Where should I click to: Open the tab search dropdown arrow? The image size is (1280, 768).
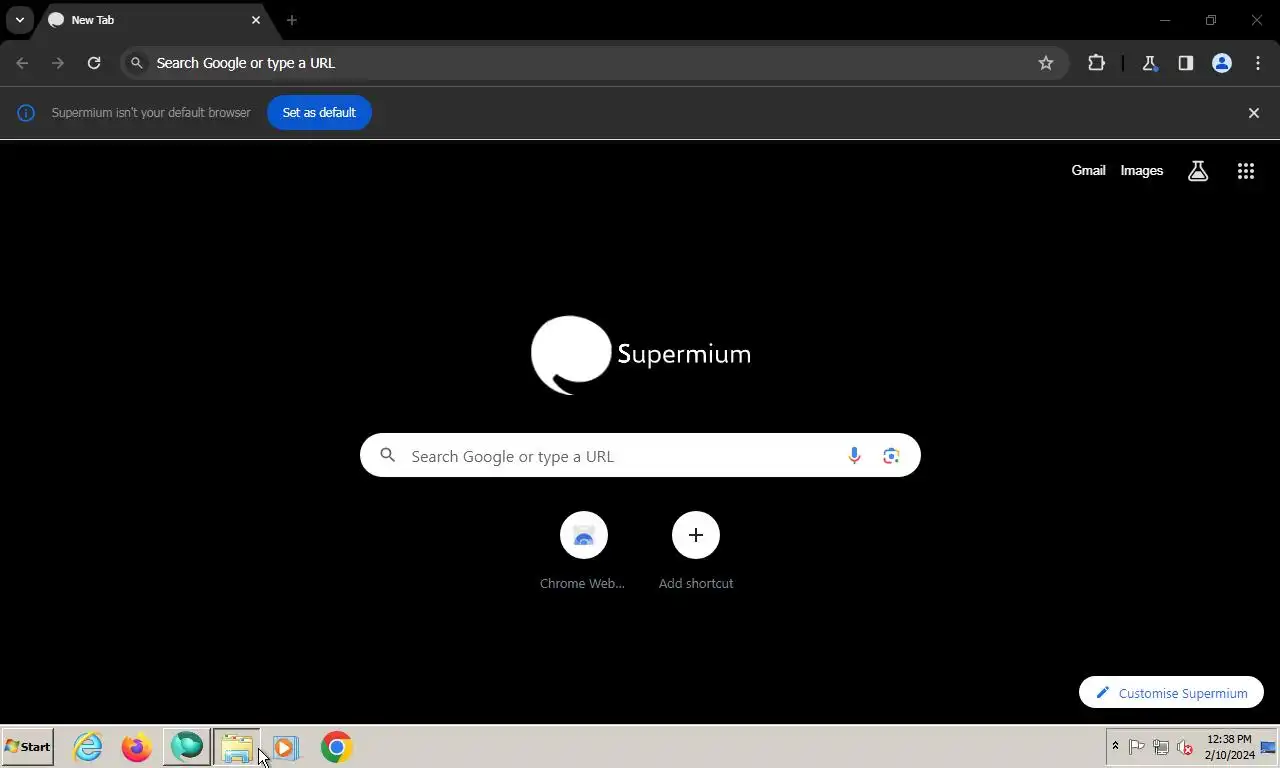pos(19,20)
